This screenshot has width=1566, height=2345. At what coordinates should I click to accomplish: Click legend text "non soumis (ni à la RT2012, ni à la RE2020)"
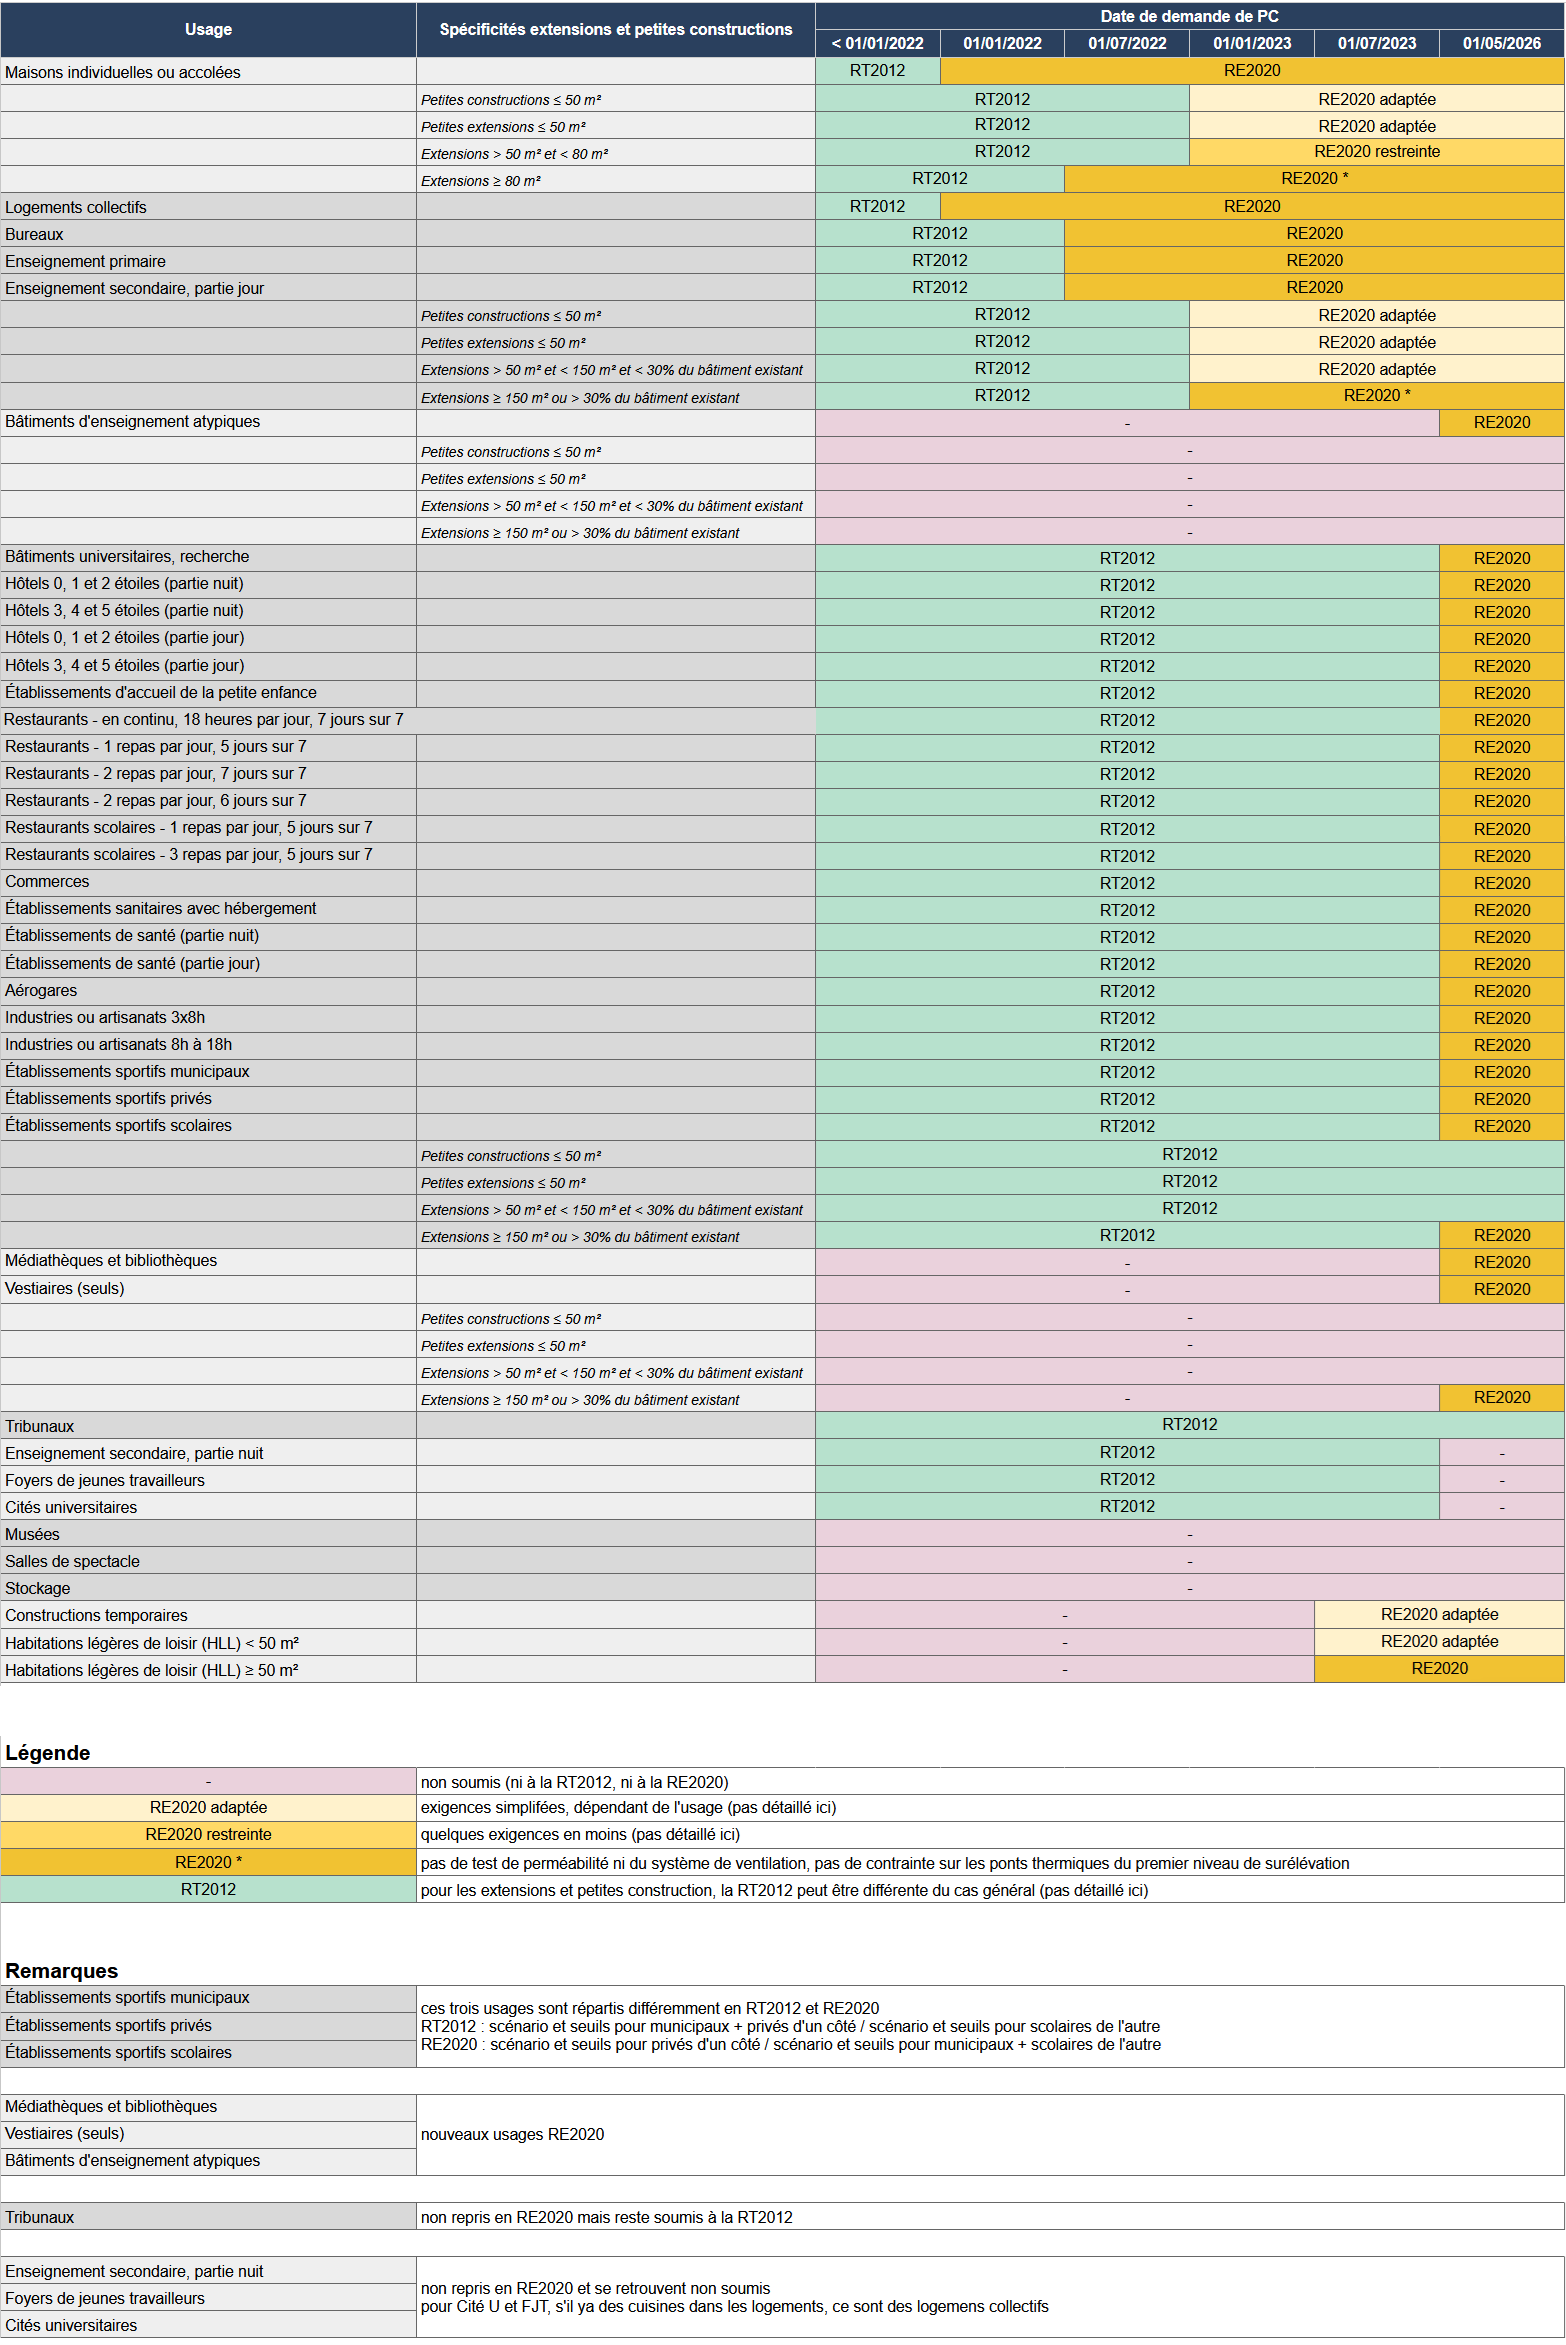(x=575, y=1782)
